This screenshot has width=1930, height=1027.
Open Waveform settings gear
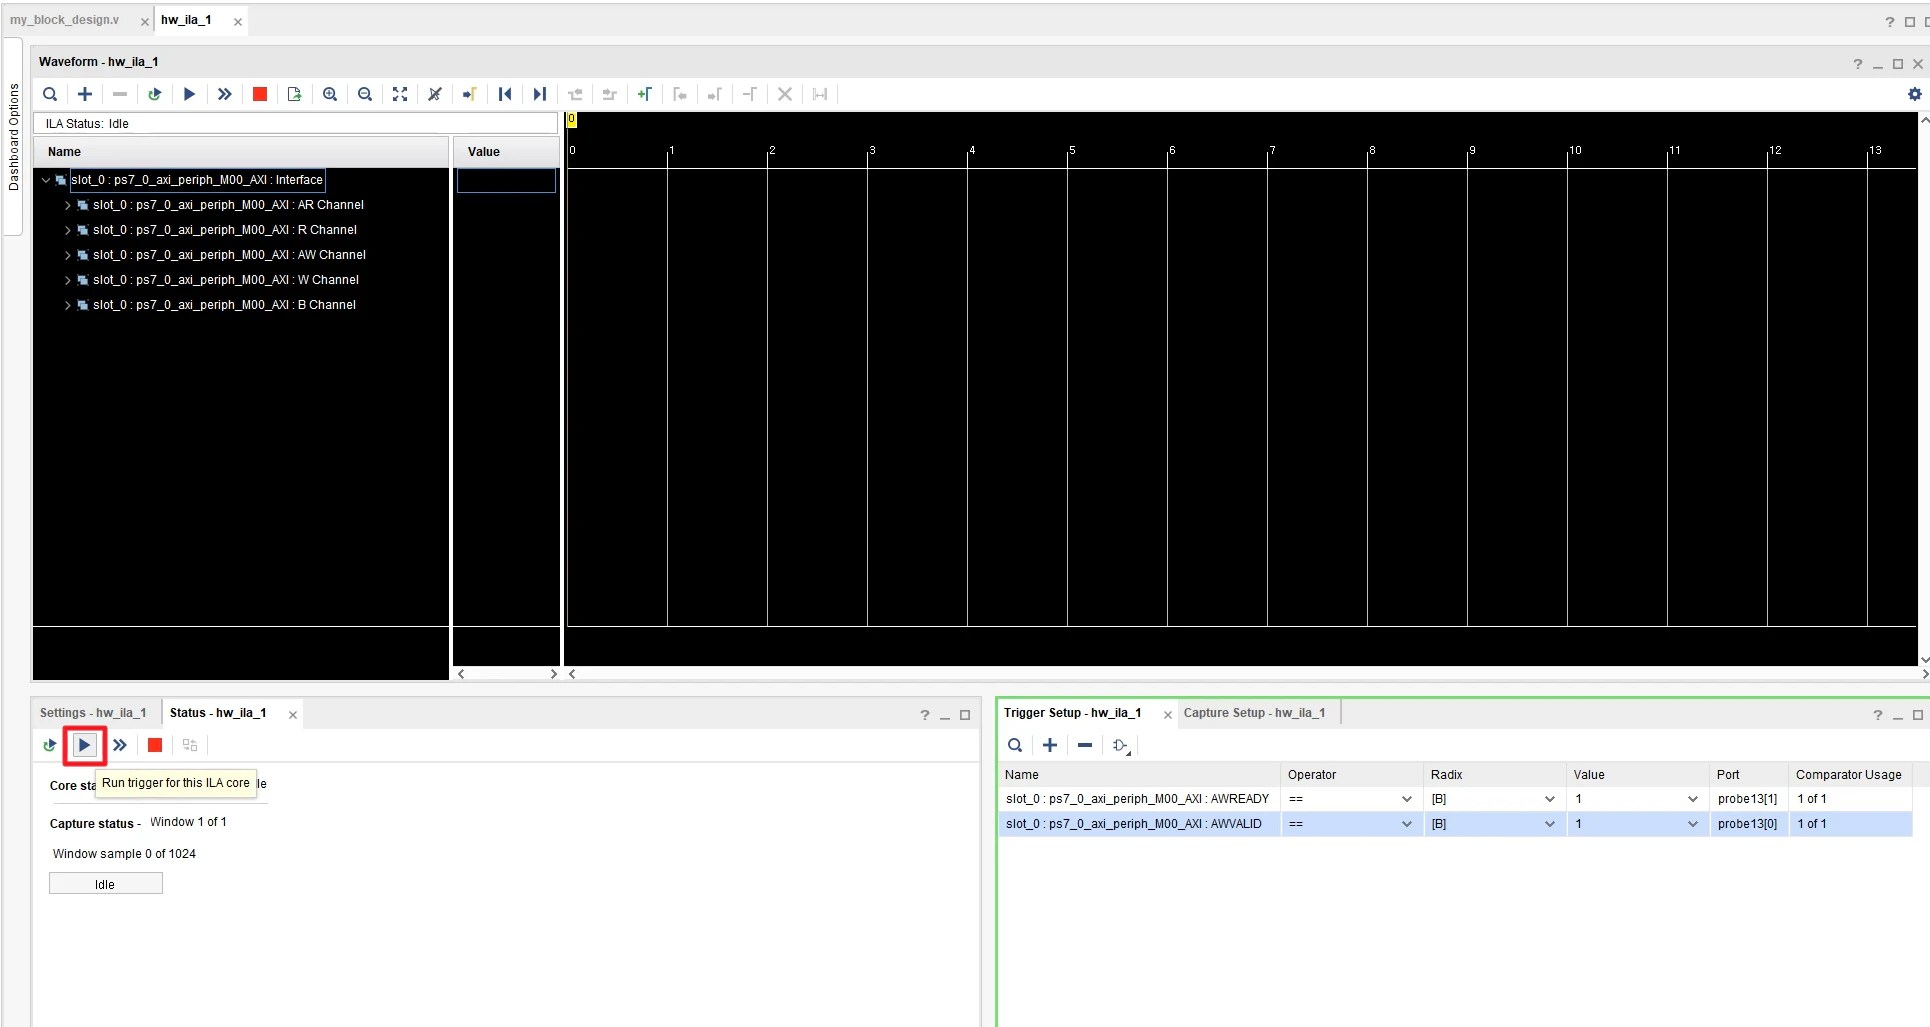[1914, 94]
